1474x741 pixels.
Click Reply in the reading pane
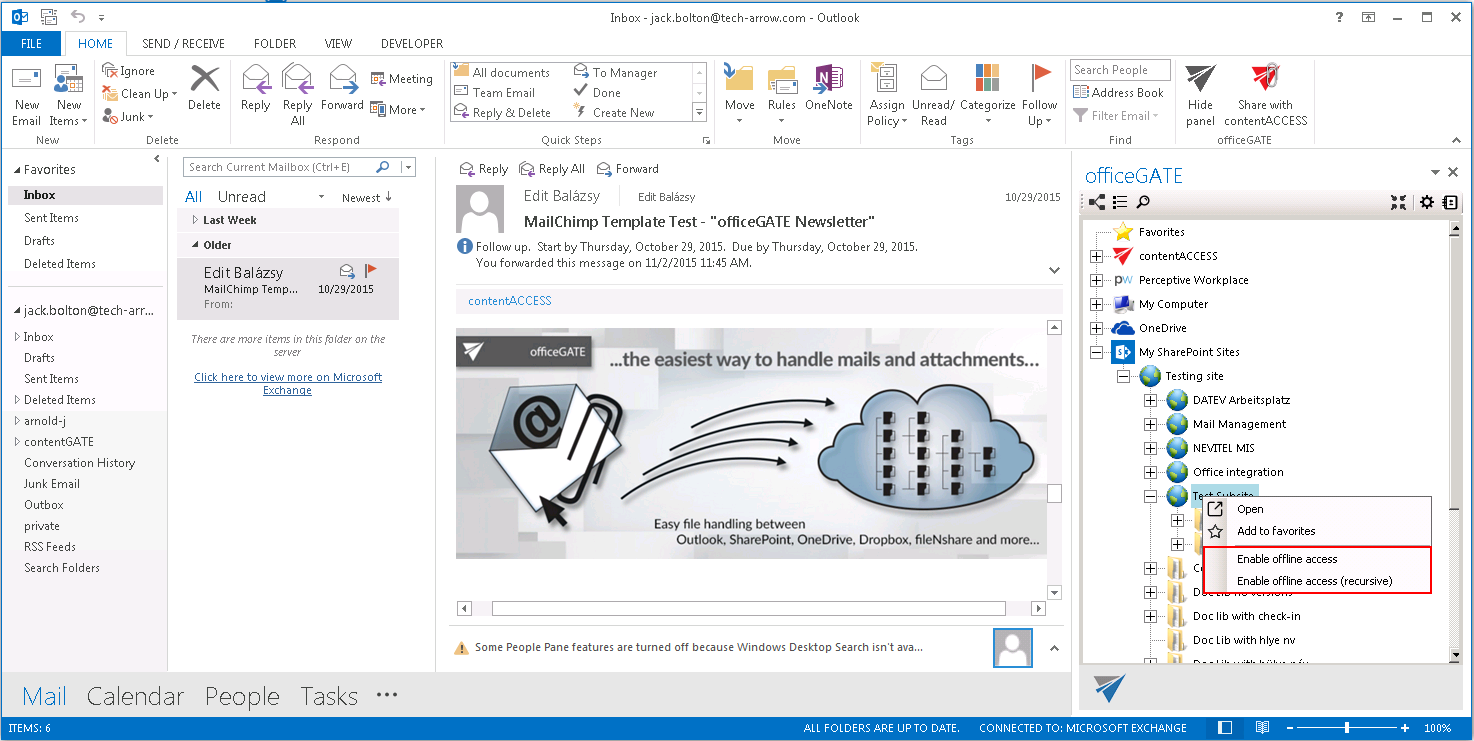484,169
